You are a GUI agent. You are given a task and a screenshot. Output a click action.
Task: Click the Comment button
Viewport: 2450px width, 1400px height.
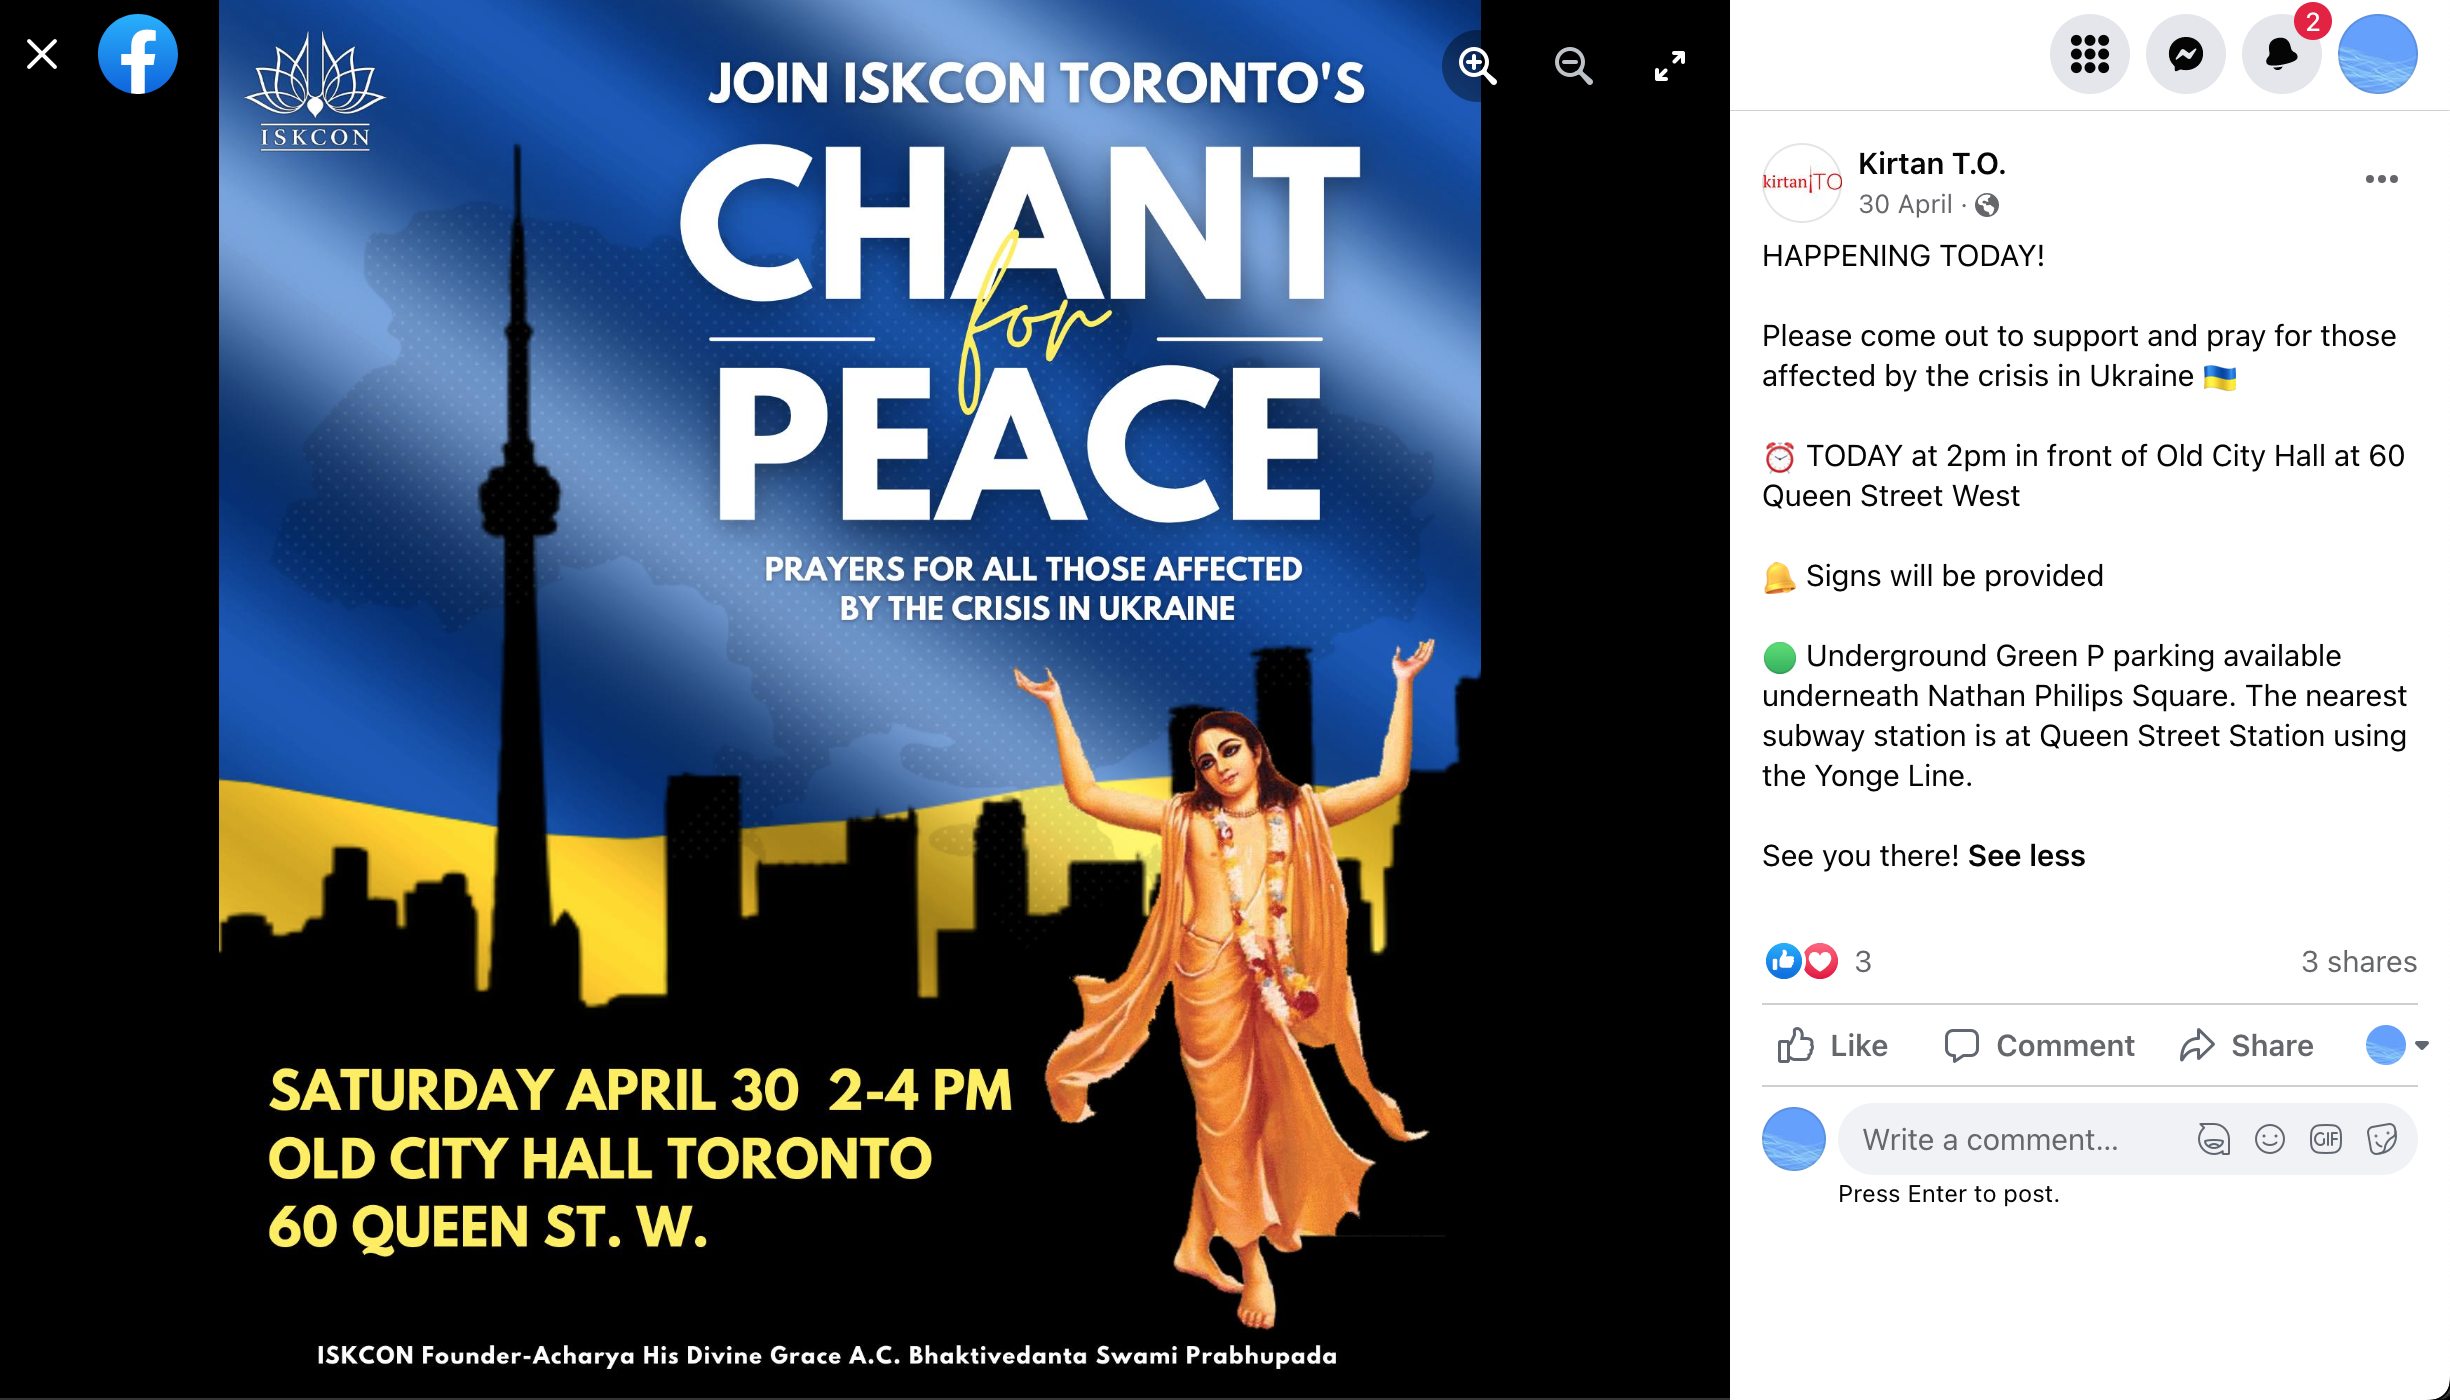[x=2039, y=1045]
